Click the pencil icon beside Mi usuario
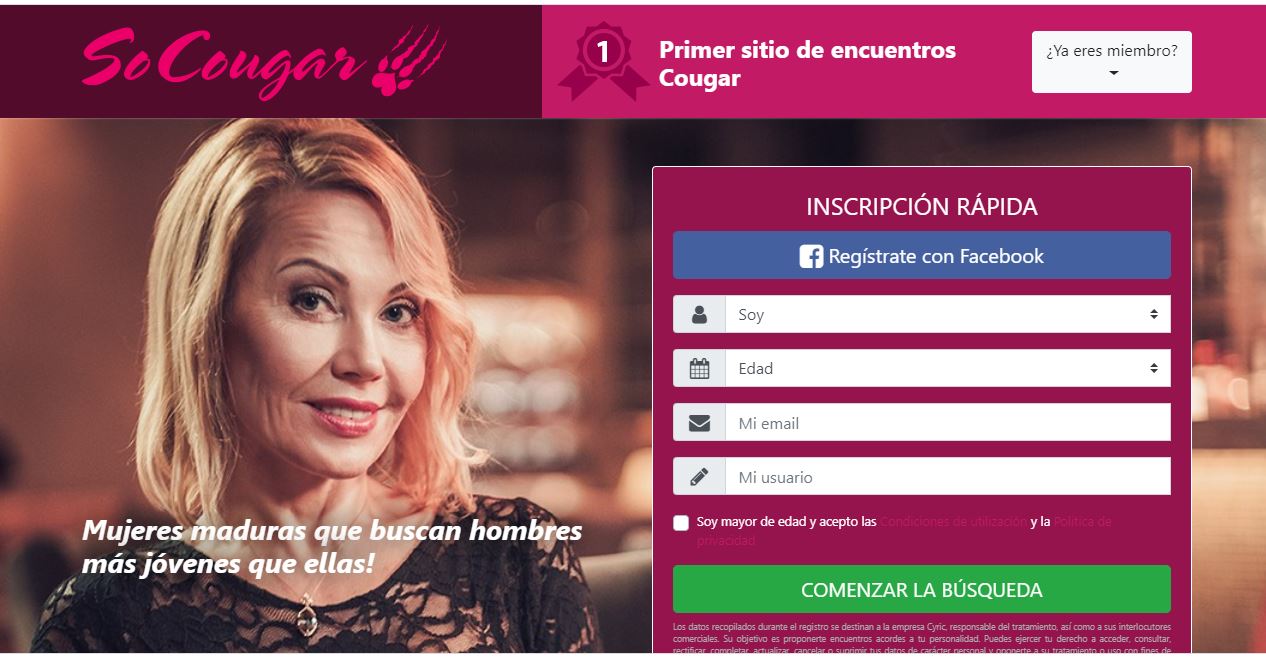The width and height of the screenshot is (1266, 657). point(699,477)
